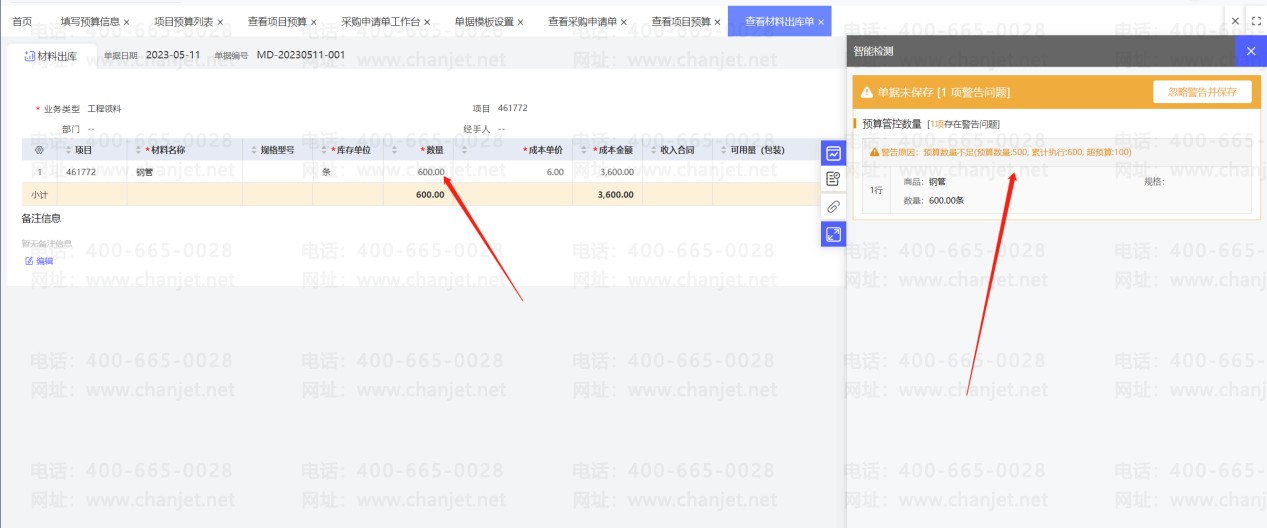Open table column settings gear icon

pyautogui.click(x=39, y=150)
